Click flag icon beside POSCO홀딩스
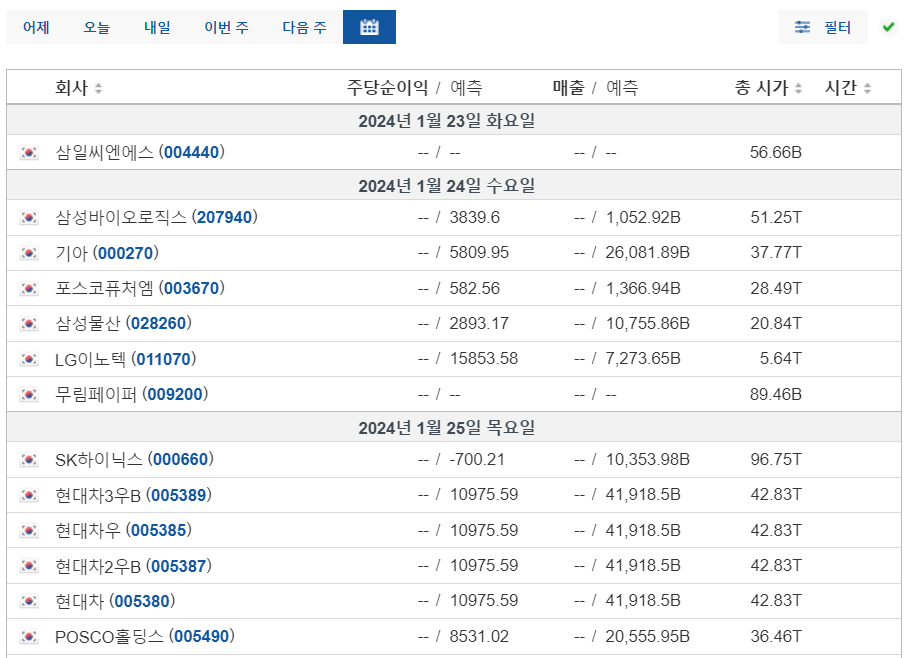 [x=29, y=637]
